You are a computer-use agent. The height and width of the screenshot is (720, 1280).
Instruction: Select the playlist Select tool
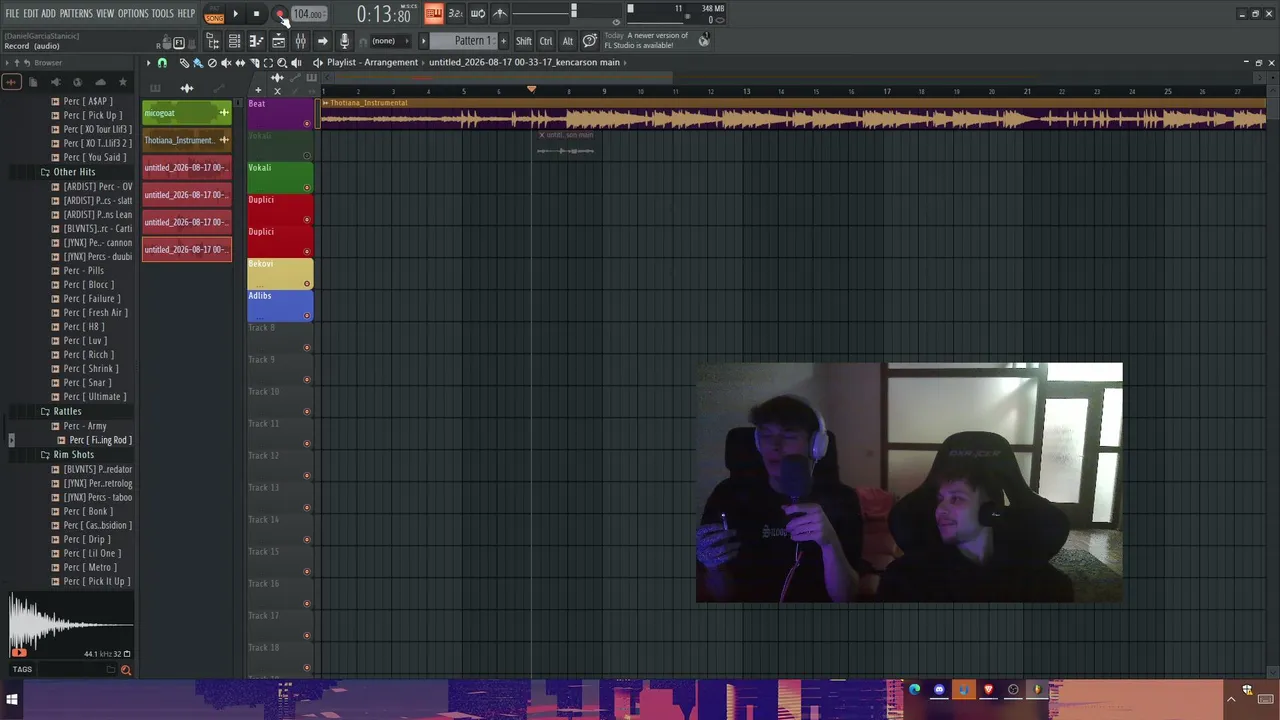(x=268, y=63)
